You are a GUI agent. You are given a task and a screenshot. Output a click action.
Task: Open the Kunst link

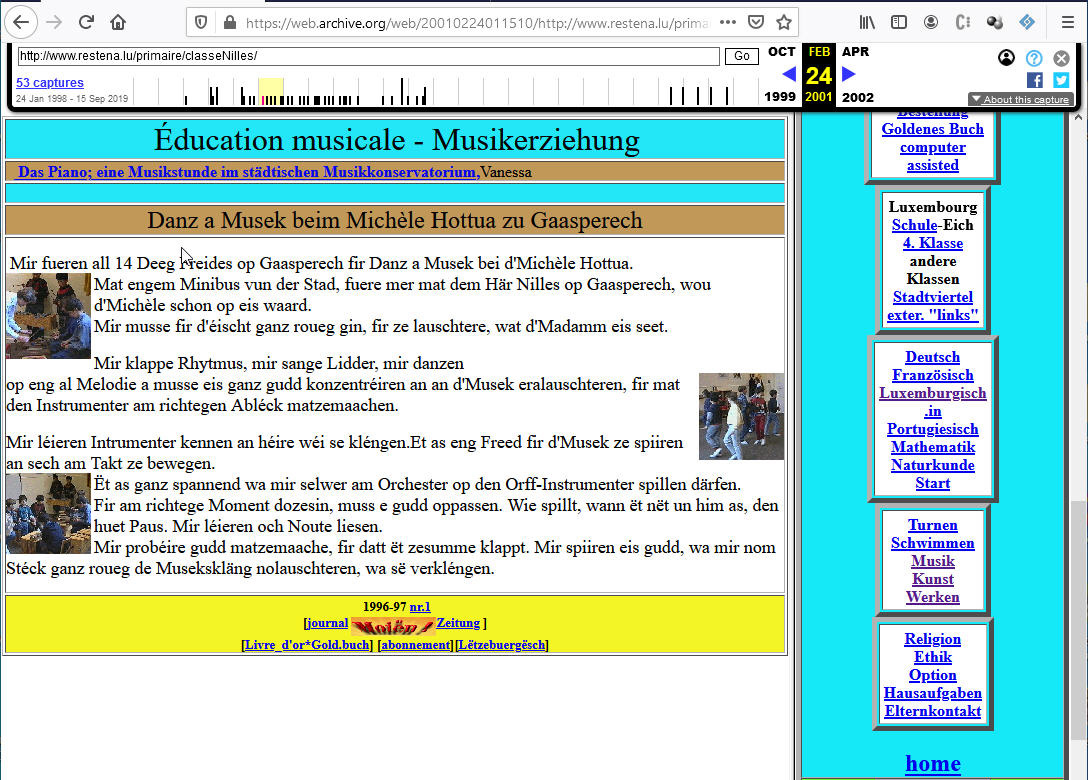coord(933,579)
